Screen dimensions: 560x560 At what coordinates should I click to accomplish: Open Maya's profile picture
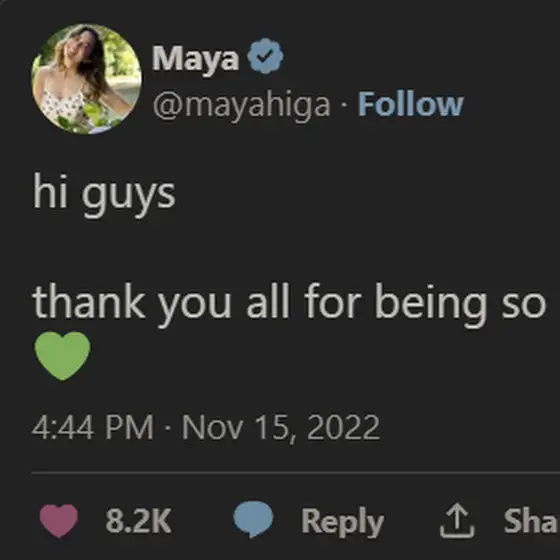click(86, 79)
